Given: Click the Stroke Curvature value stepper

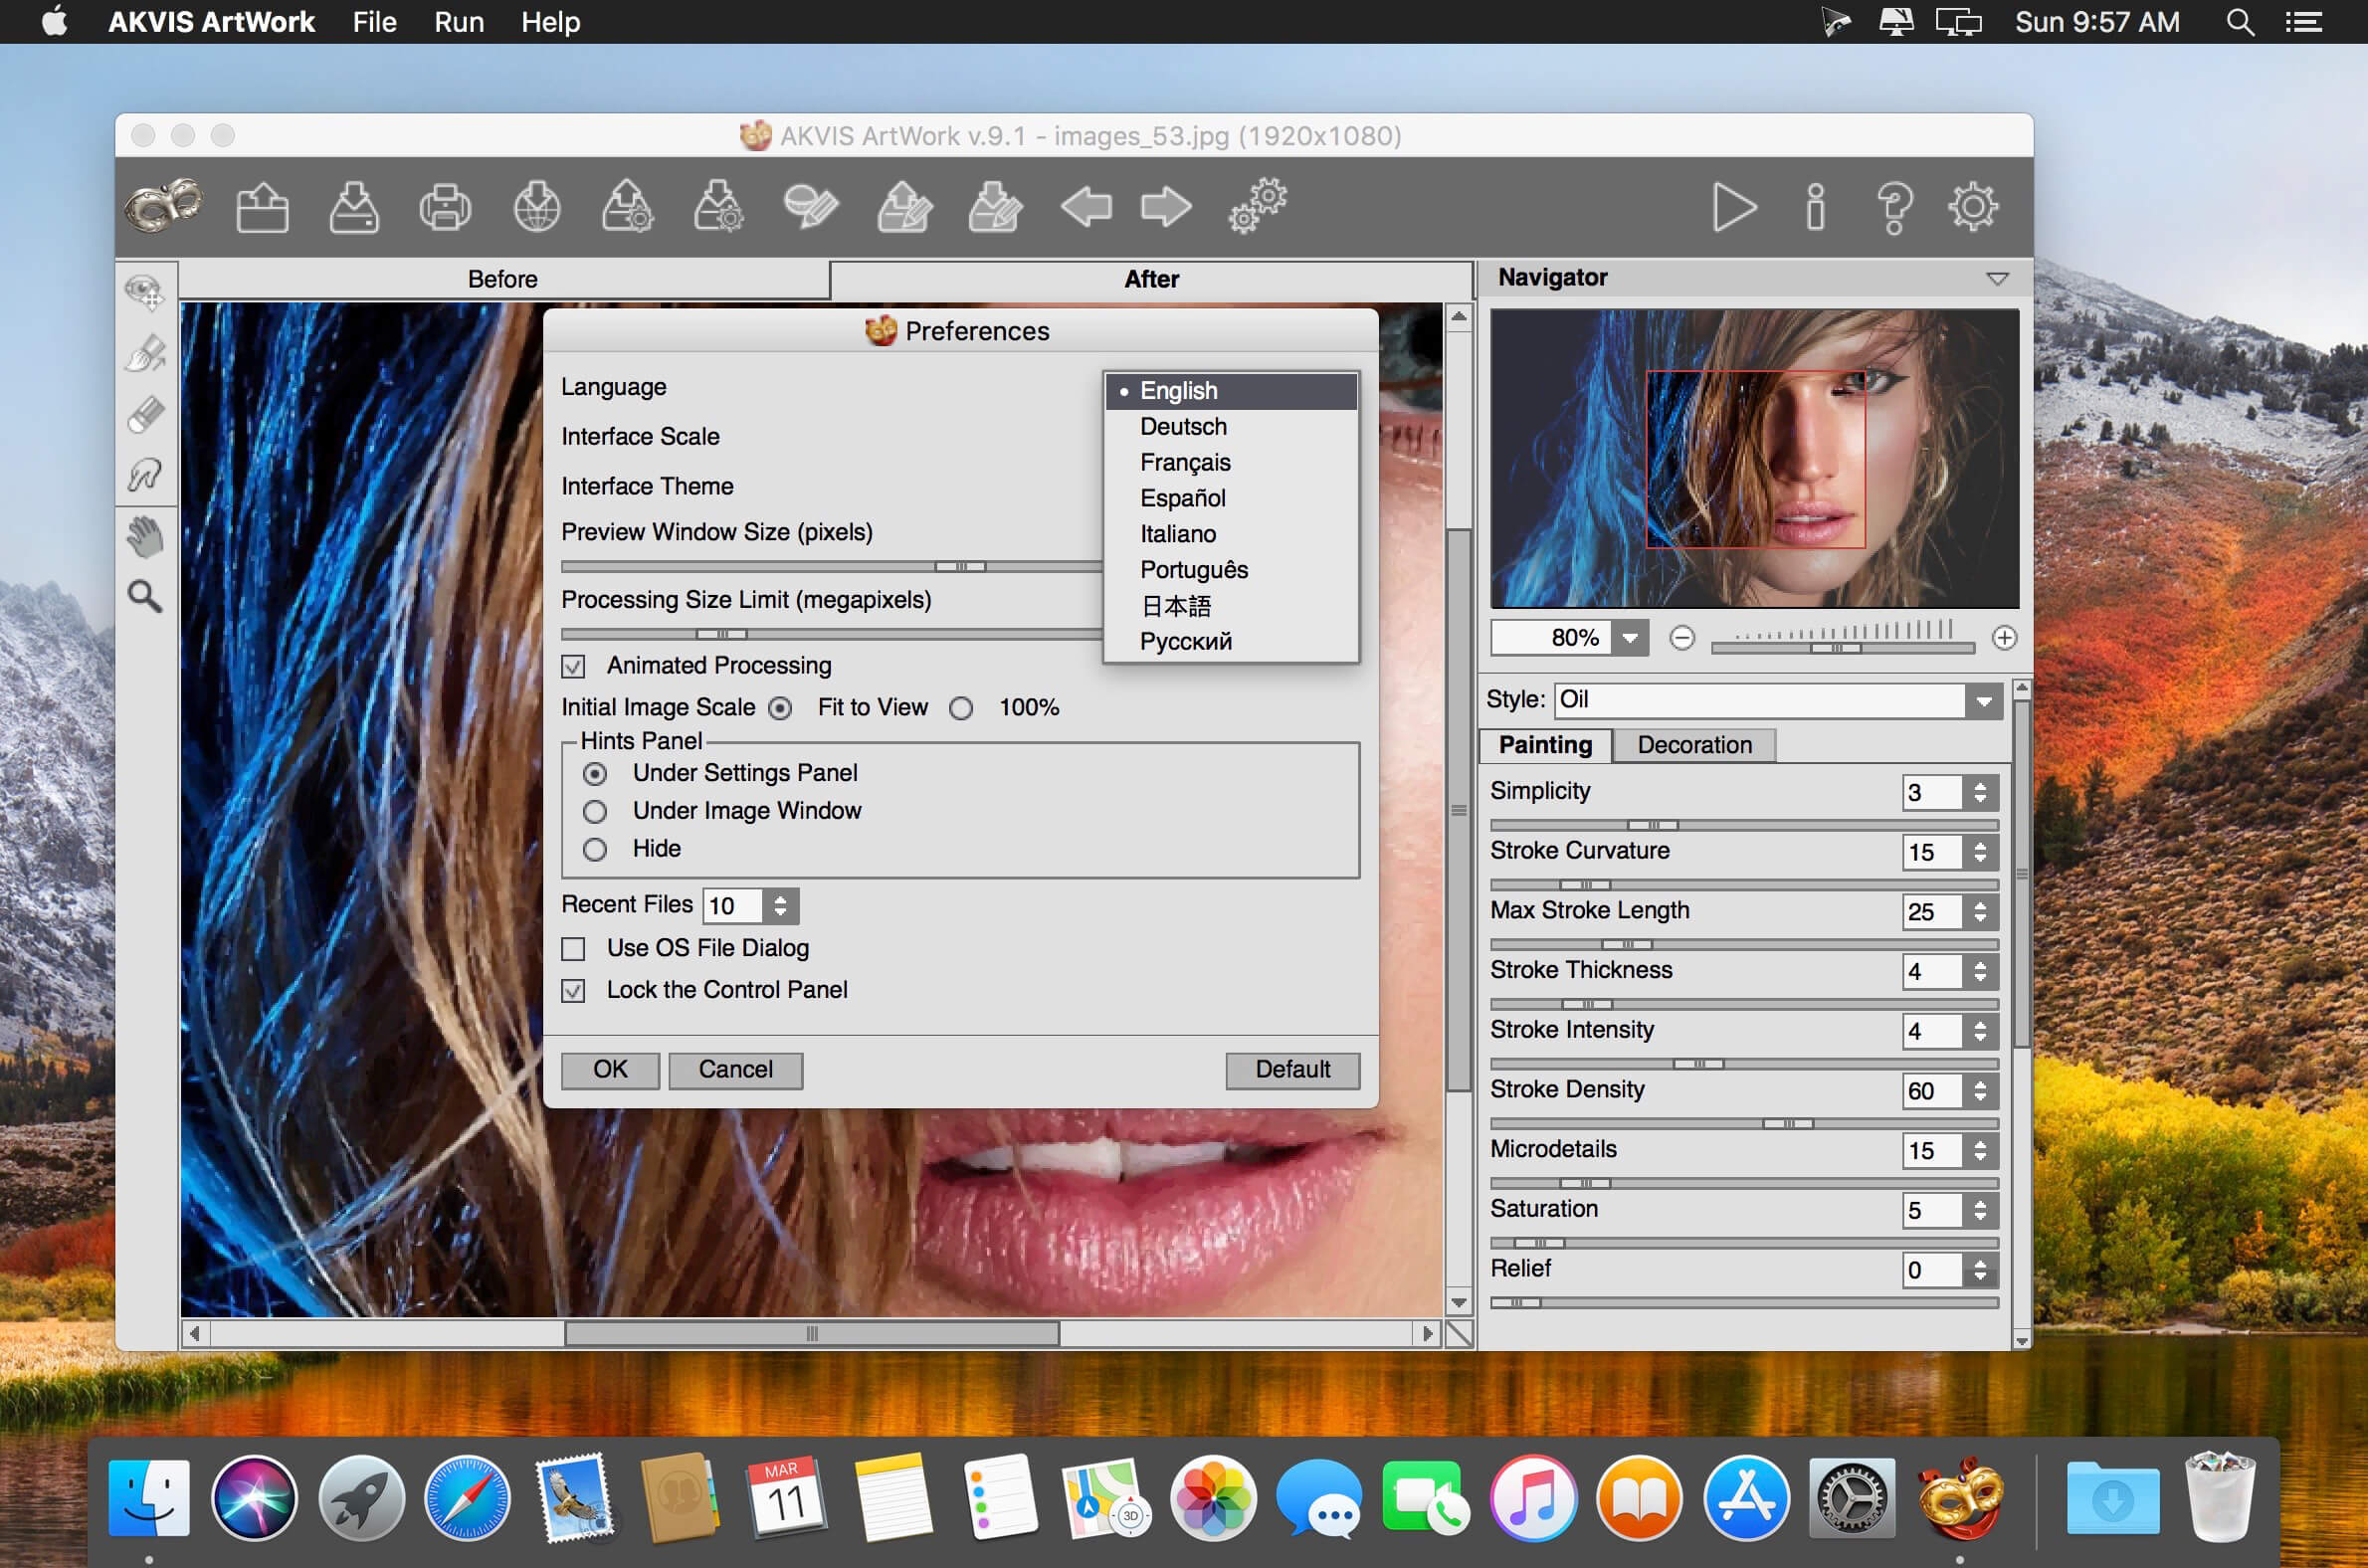Looking at the screenshot, I should click(1980, 853).
